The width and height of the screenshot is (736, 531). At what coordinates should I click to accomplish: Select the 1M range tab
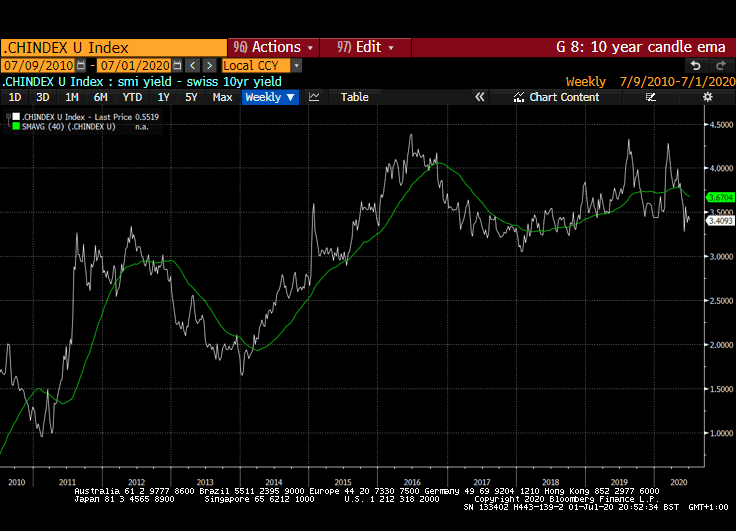[x=71, y=97]
